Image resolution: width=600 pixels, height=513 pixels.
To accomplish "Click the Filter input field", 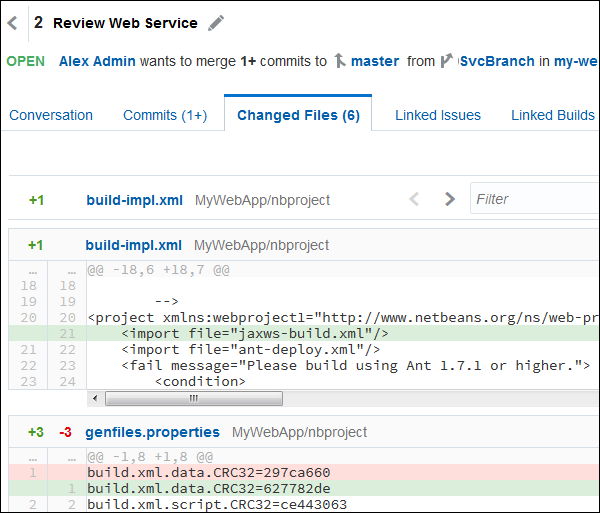I will [x=535, y=199].
